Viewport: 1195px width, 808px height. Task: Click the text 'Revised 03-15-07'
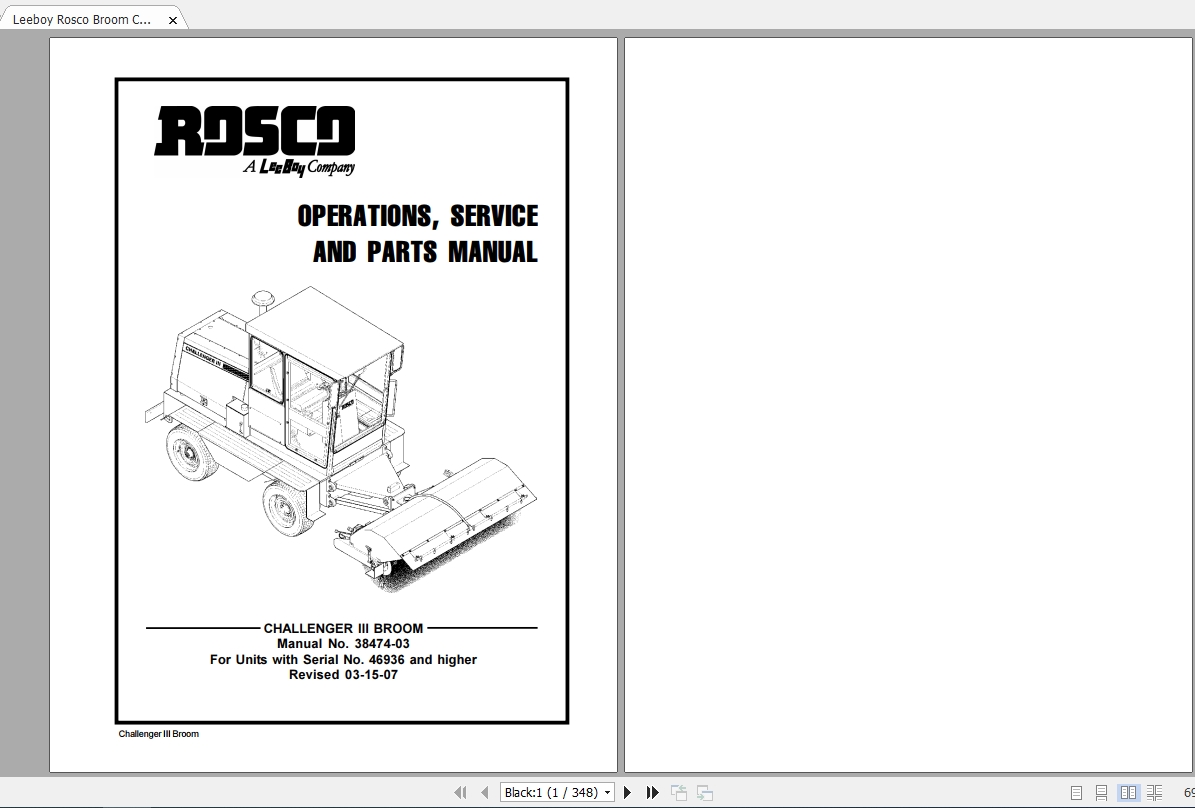click(343, 675)
